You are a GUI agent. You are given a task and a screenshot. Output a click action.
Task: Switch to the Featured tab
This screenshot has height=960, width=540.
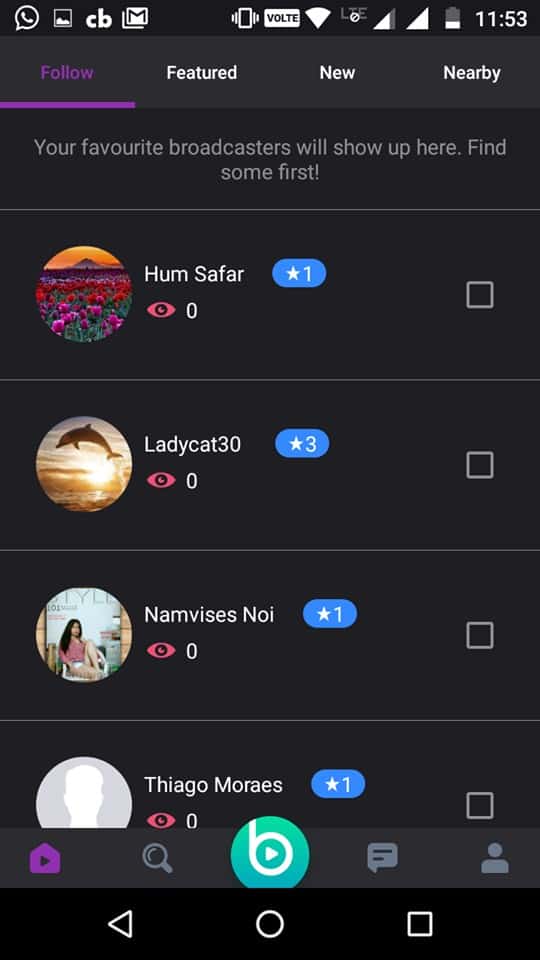coord(202,72)
